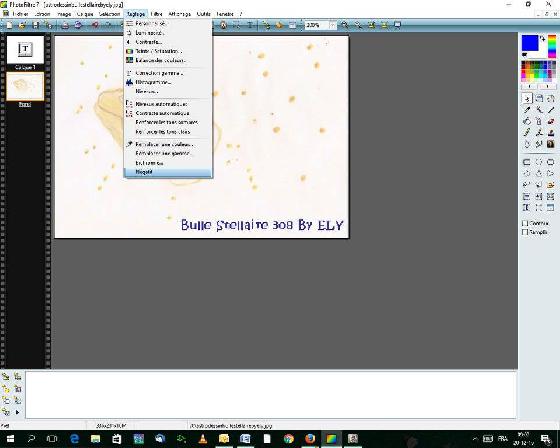
Task: Select the spray can tool
Action: pyautogui.click(x=539, y=121)
